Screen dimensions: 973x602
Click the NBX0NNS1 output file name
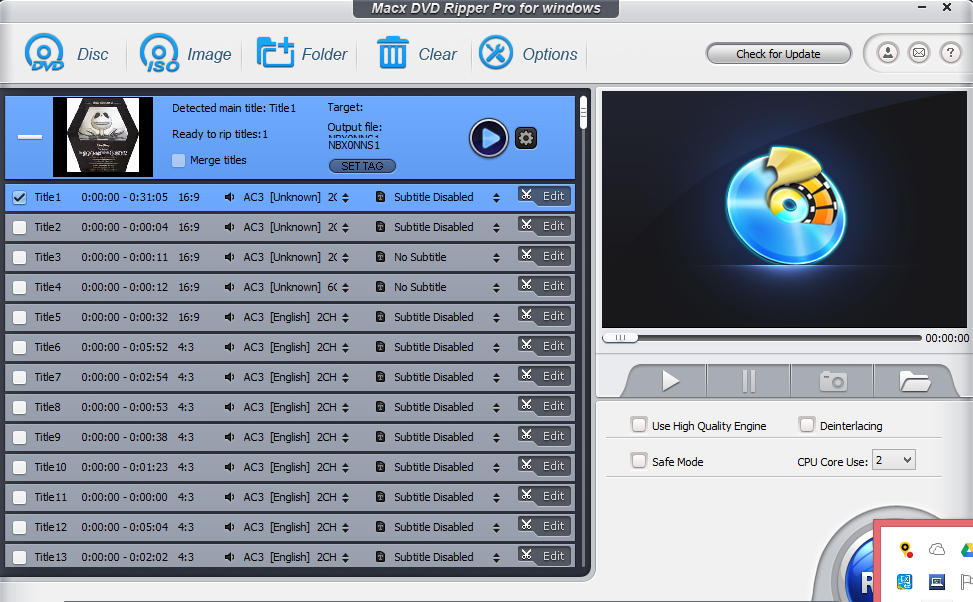354,145
